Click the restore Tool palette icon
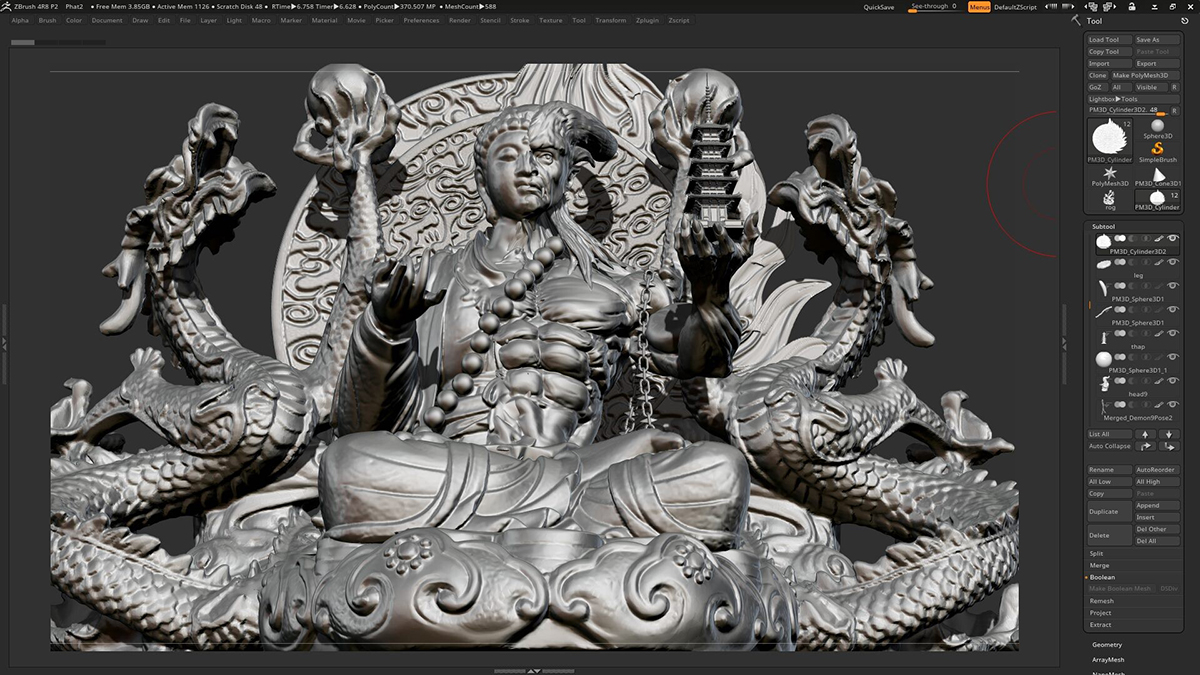Image resolution: width=1200 pixels, height=675 pixels. 1185,20
